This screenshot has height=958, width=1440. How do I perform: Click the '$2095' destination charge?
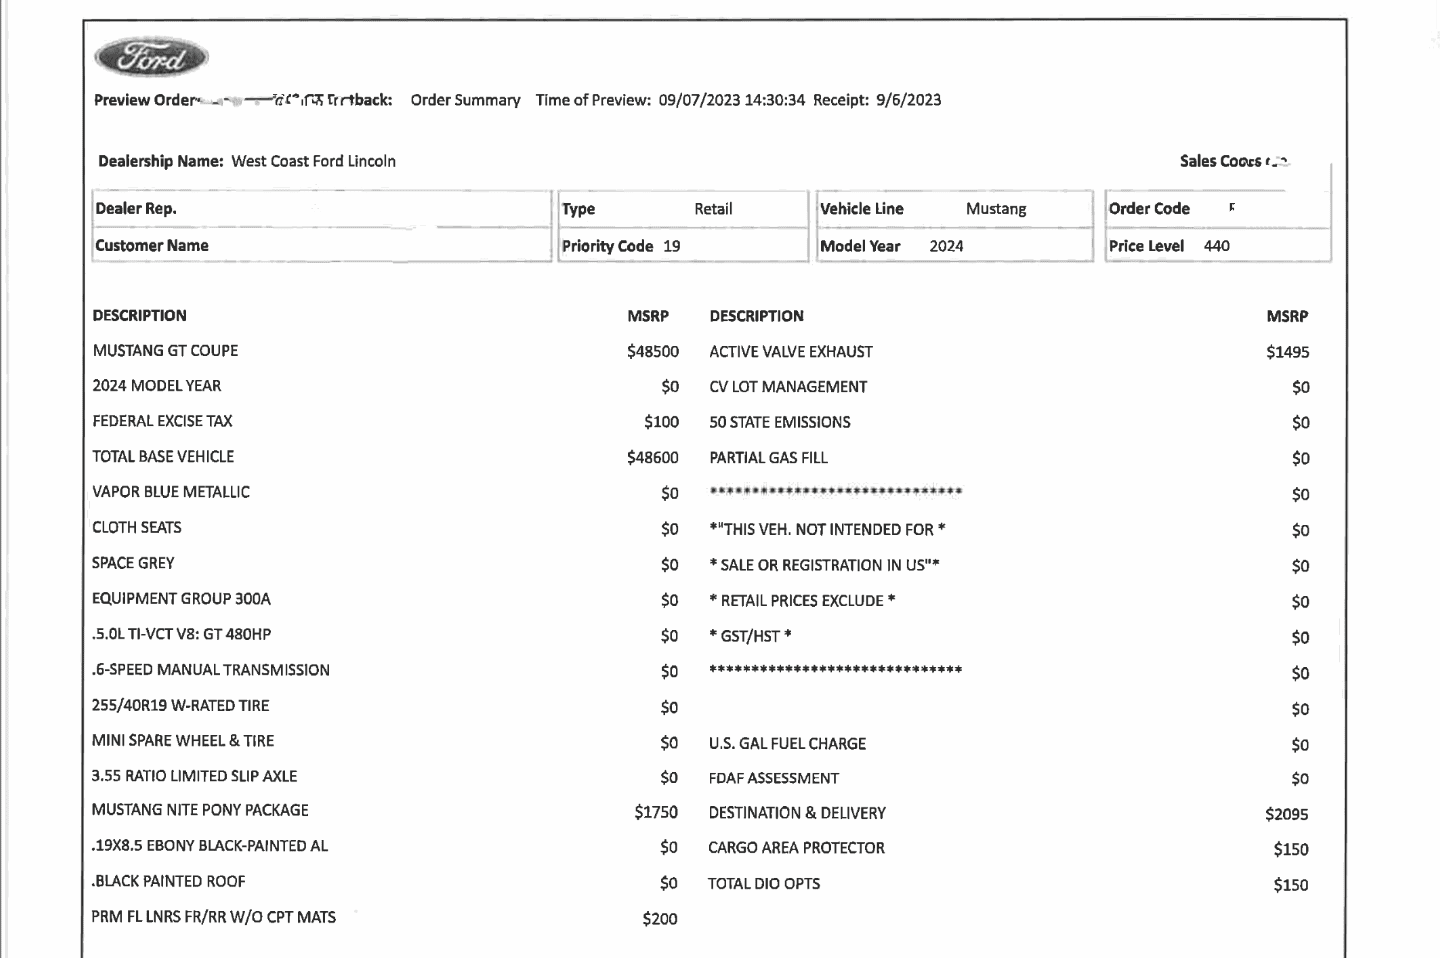point(1286,814)
